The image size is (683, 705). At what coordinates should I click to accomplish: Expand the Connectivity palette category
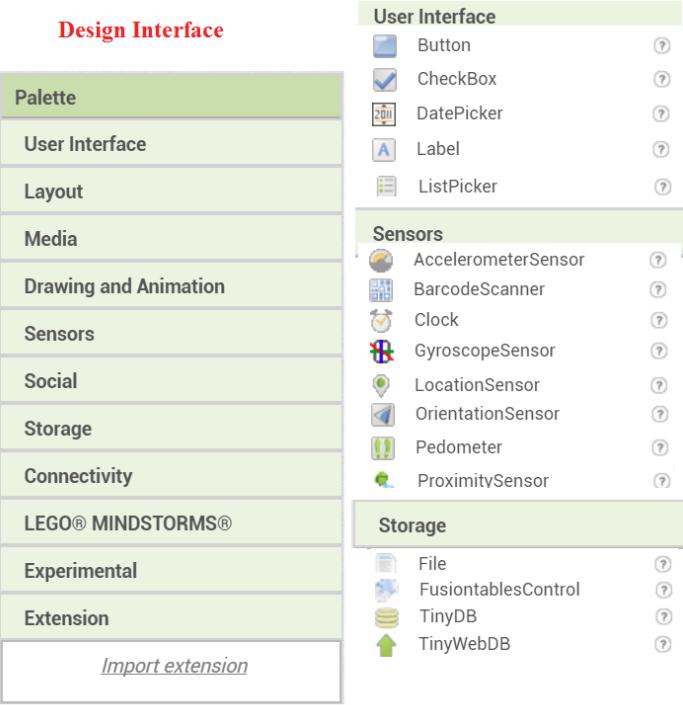pyautogui.click(x=171, y=477)
